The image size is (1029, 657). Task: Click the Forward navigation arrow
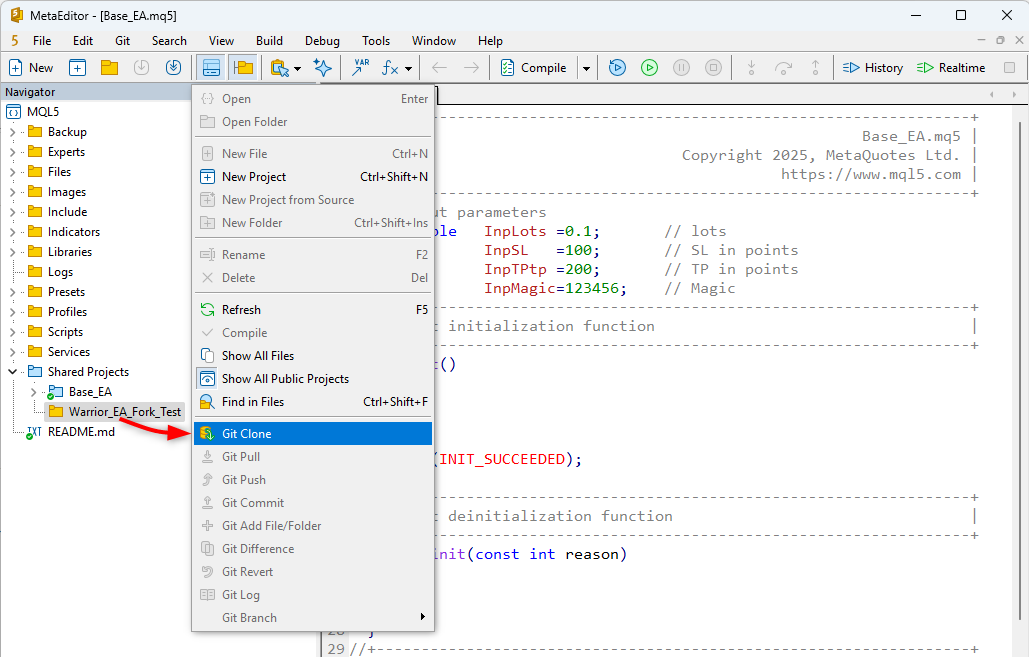coord(471,68)
